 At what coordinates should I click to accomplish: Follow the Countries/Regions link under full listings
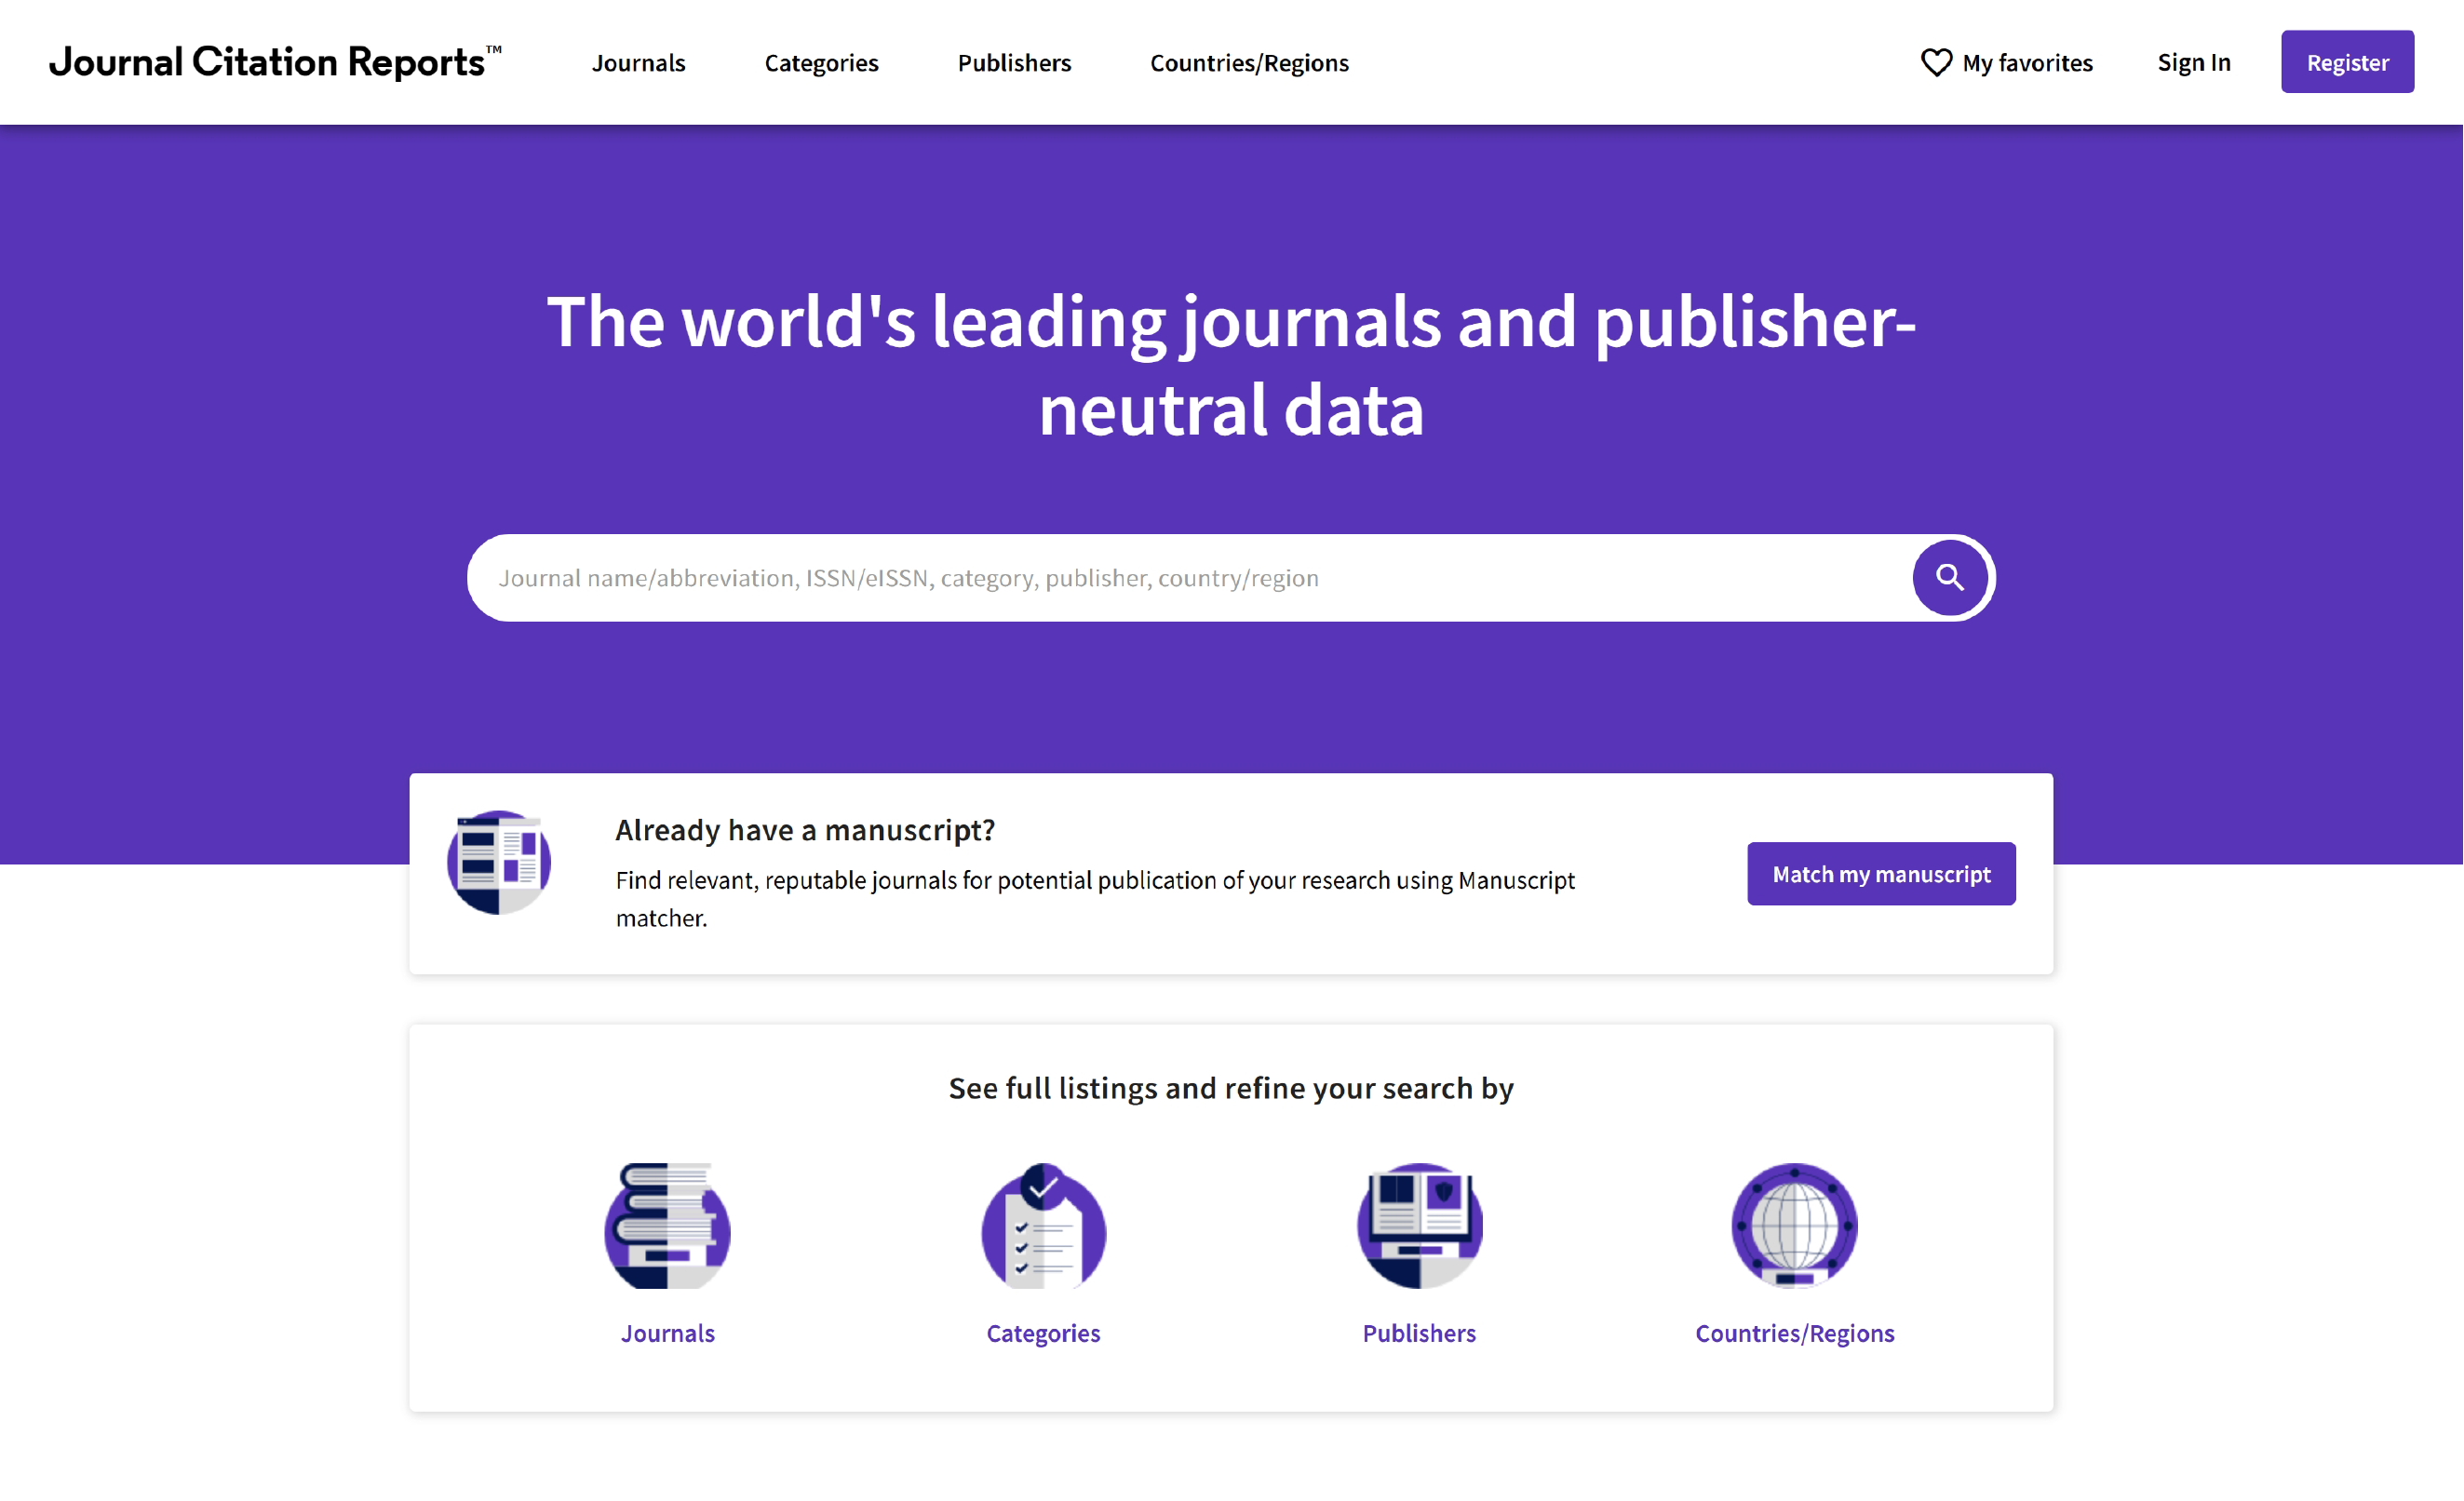pos(1794,1333)
